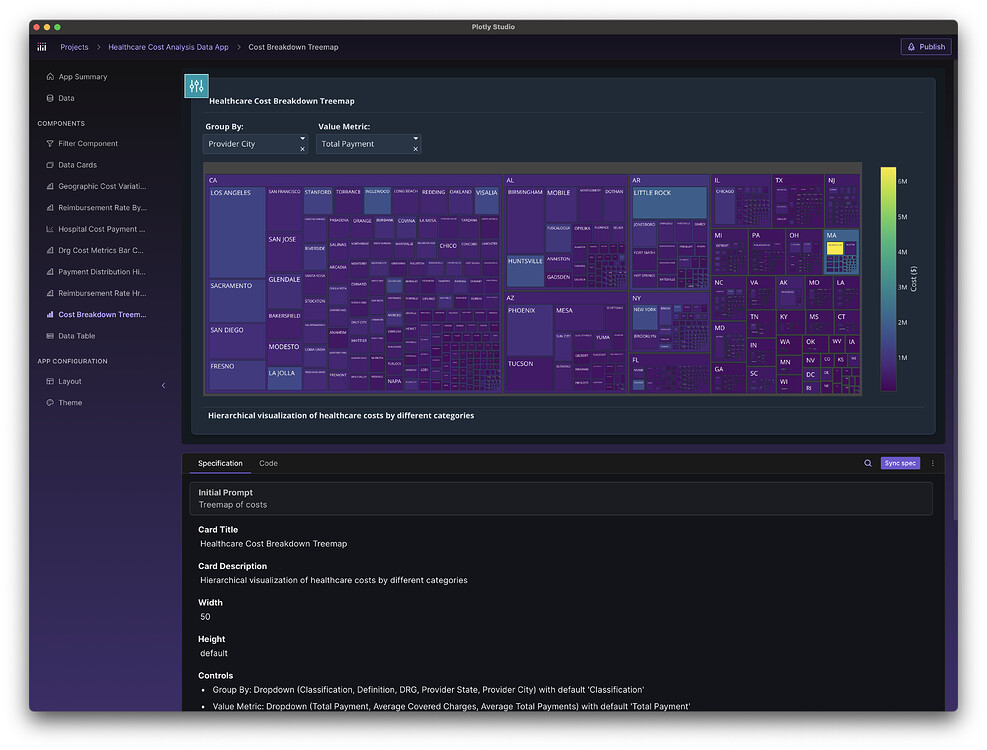This screenshot has width=987, height=750.
Task: Switch to the Code tab
Action: coord(268,463)
